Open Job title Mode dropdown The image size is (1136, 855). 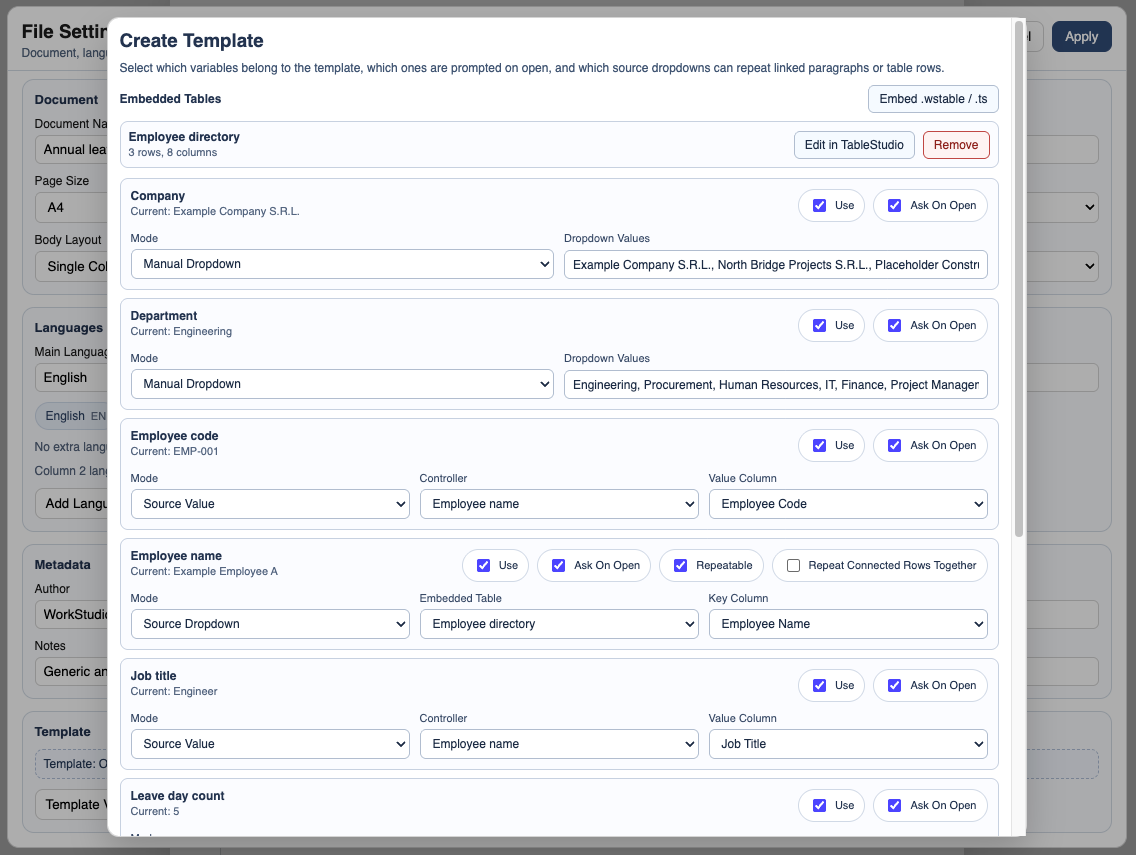coord(270,743)
